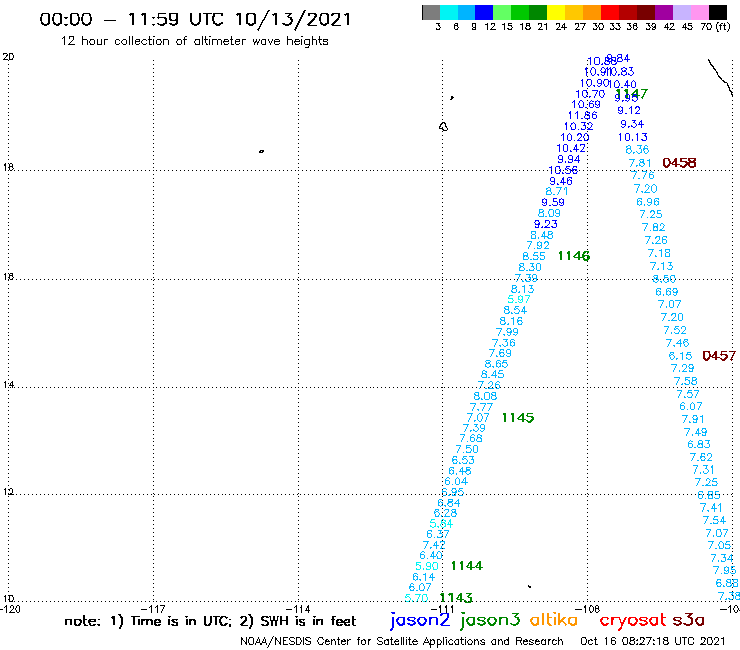Select the wave height value 6.53
Viewport: 740px width, 650px height.
[x=463, y=460]
